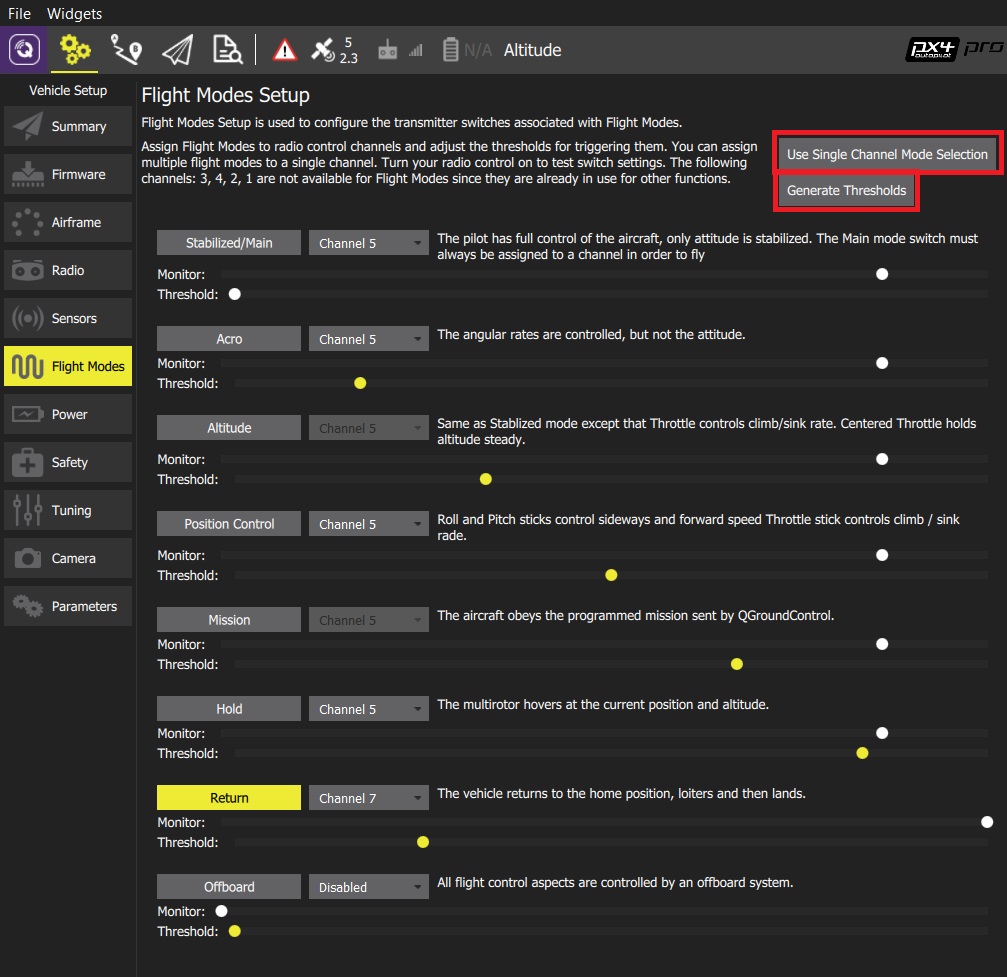The width and height of the screenshot is (1007, 977).
Task: Open the Analyze log viewer icon
Action: [227, 49]
